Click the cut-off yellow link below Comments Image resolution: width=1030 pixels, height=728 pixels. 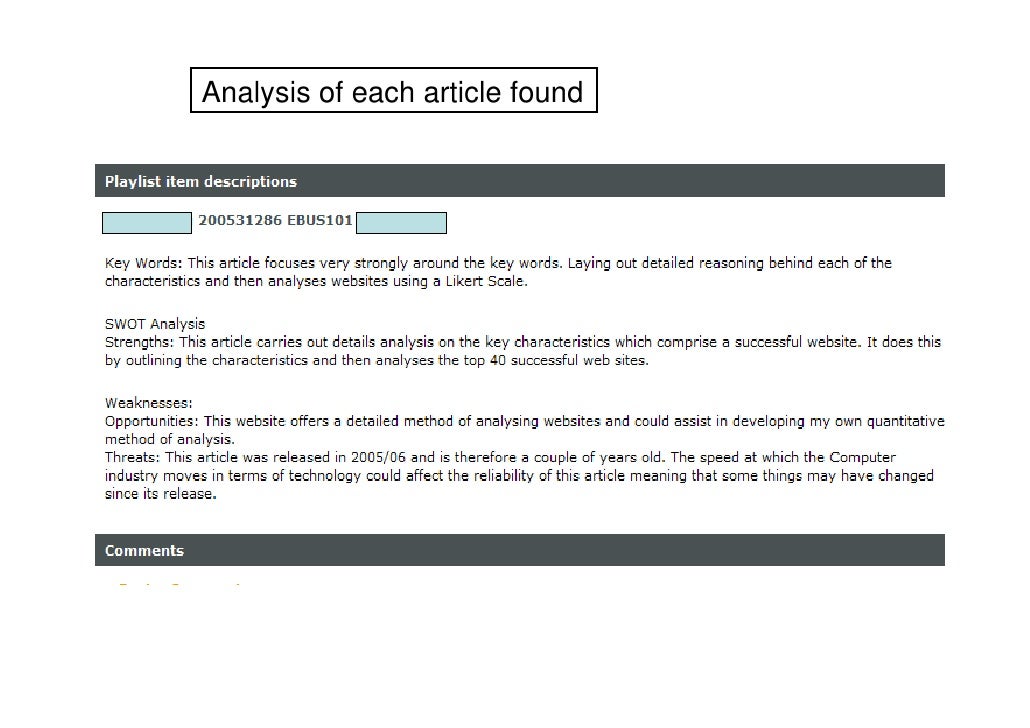(177, 583)
